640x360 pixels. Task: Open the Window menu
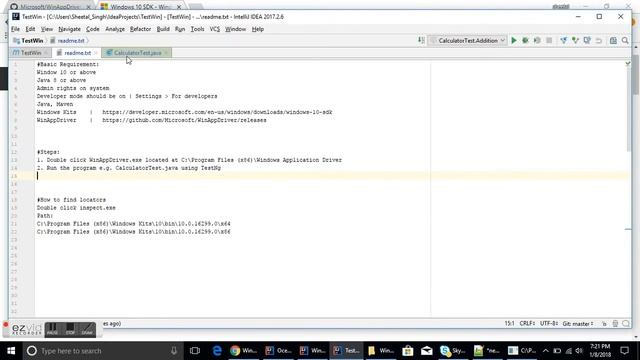coord(236,29)
